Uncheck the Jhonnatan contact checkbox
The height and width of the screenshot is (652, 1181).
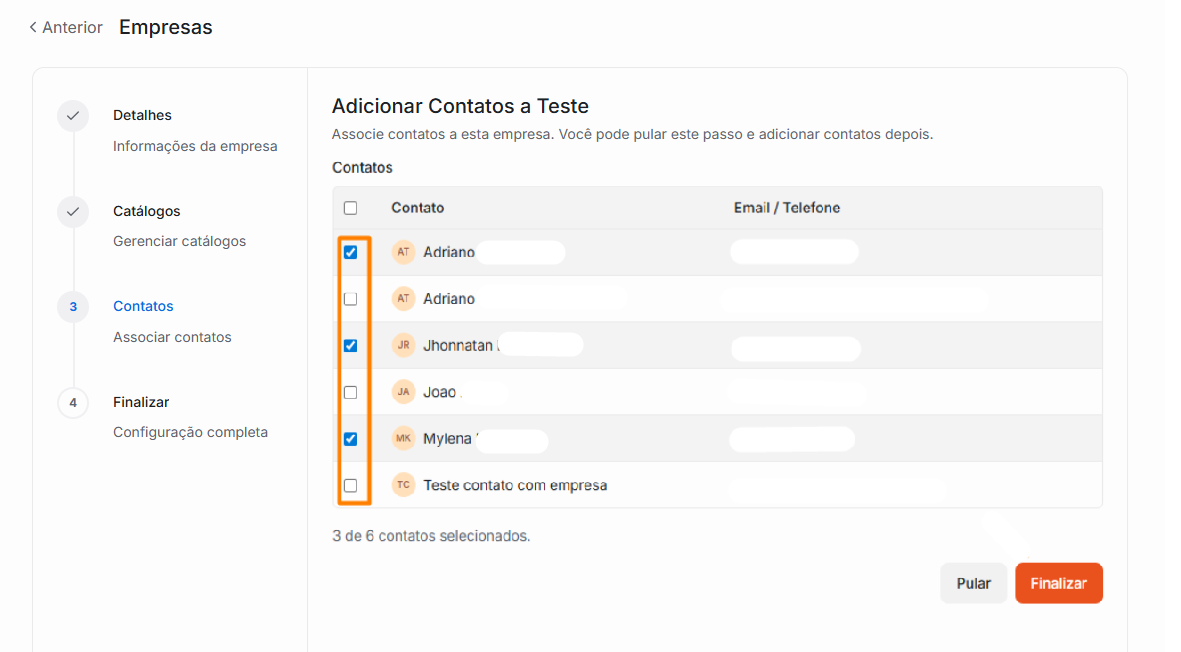click(350, 346)
